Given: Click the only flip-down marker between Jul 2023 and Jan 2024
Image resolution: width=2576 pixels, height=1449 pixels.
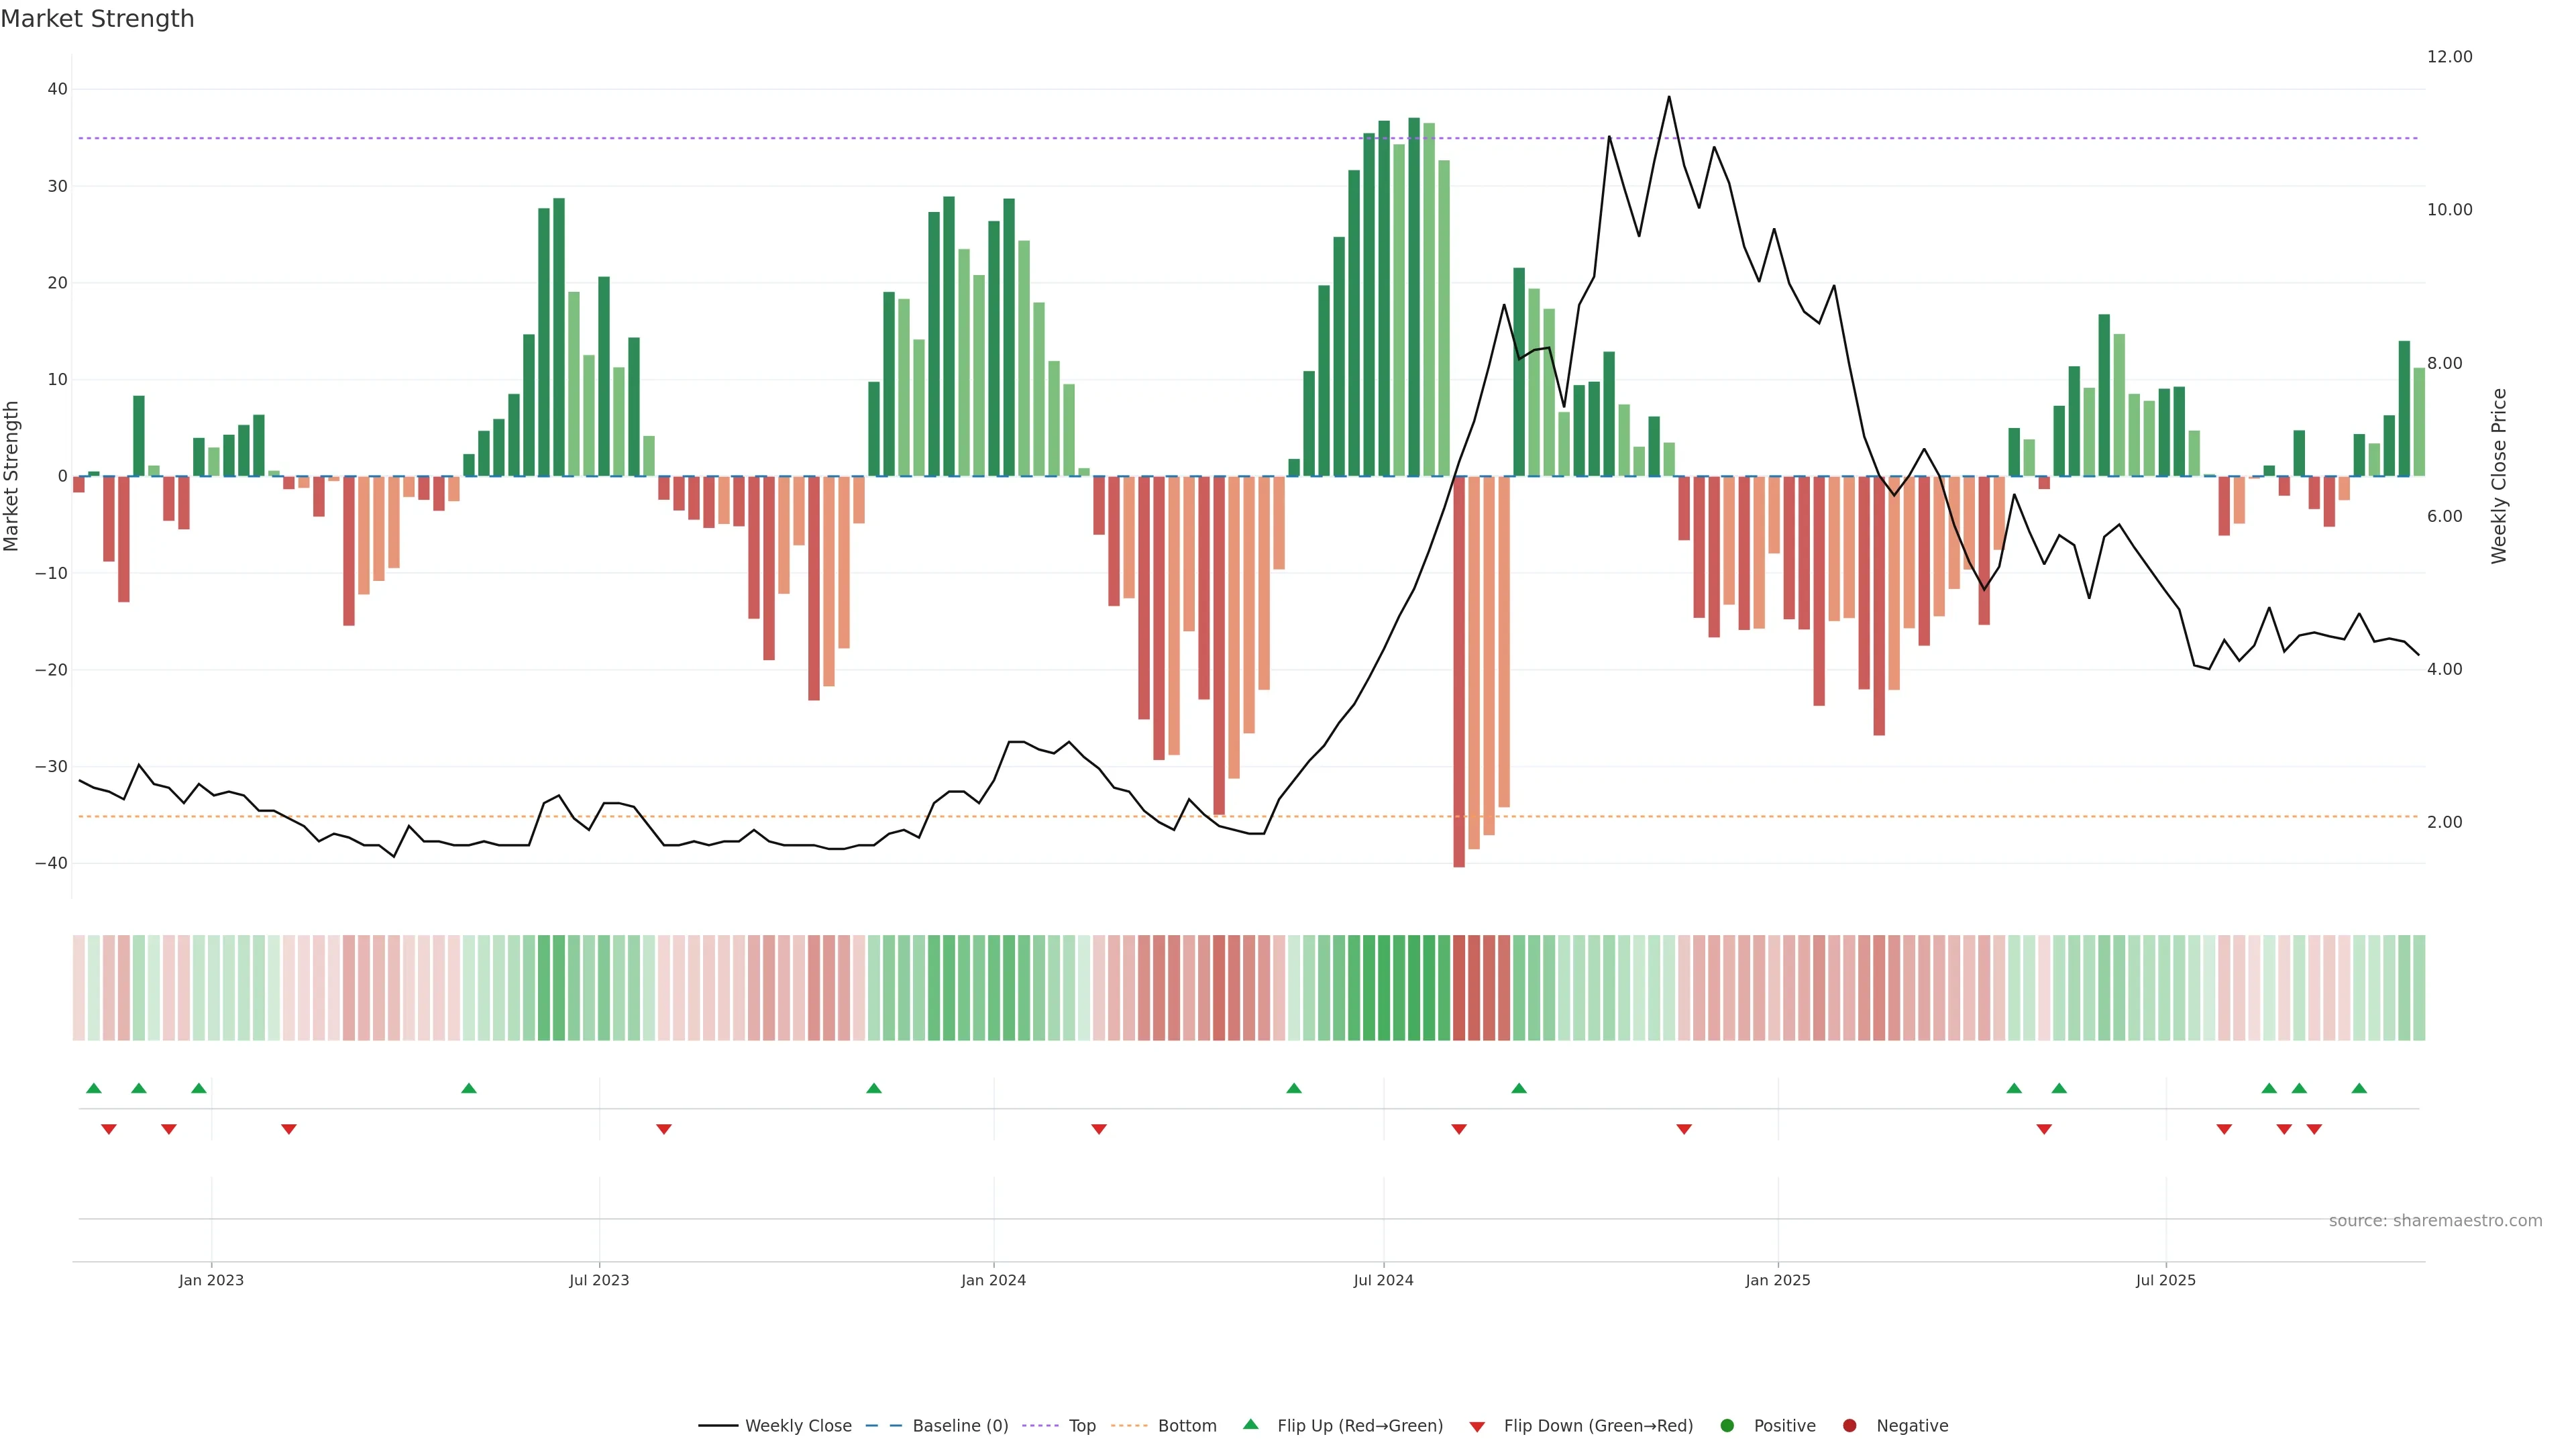Looking at the screenshot, I should [664, 1129].
